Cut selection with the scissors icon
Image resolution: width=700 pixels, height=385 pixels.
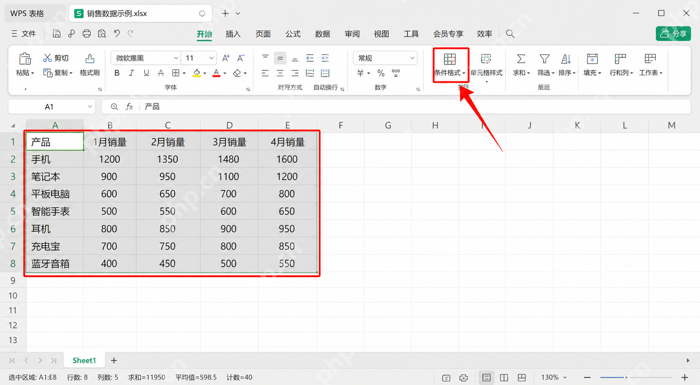[47, 58]
